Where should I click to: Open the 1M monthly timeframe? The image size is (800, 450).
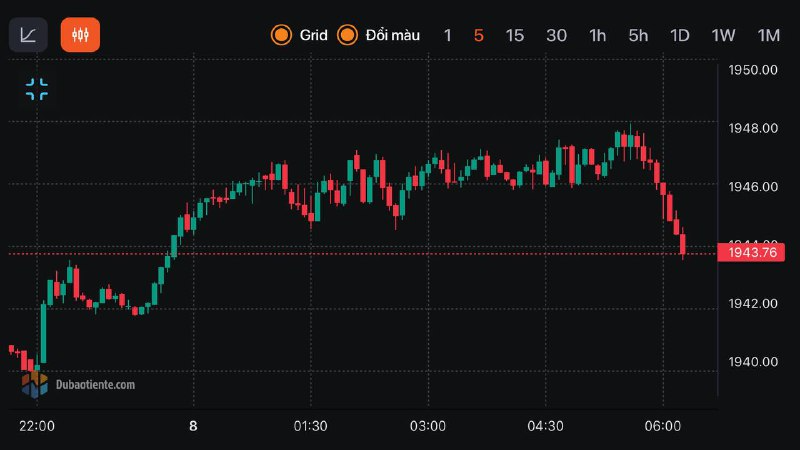pyautogui.click(x=768, y=35)
